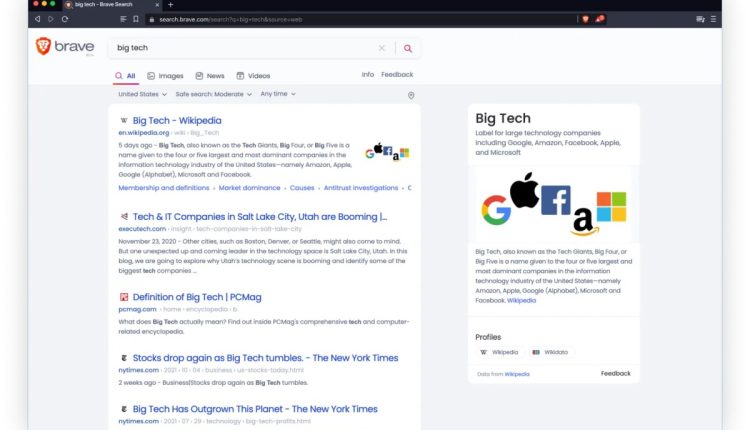This screenshot has height=430, width=750.
Task: Click the small logos thumbnail in Wikipedia result
Action: [x=387, y=152]
